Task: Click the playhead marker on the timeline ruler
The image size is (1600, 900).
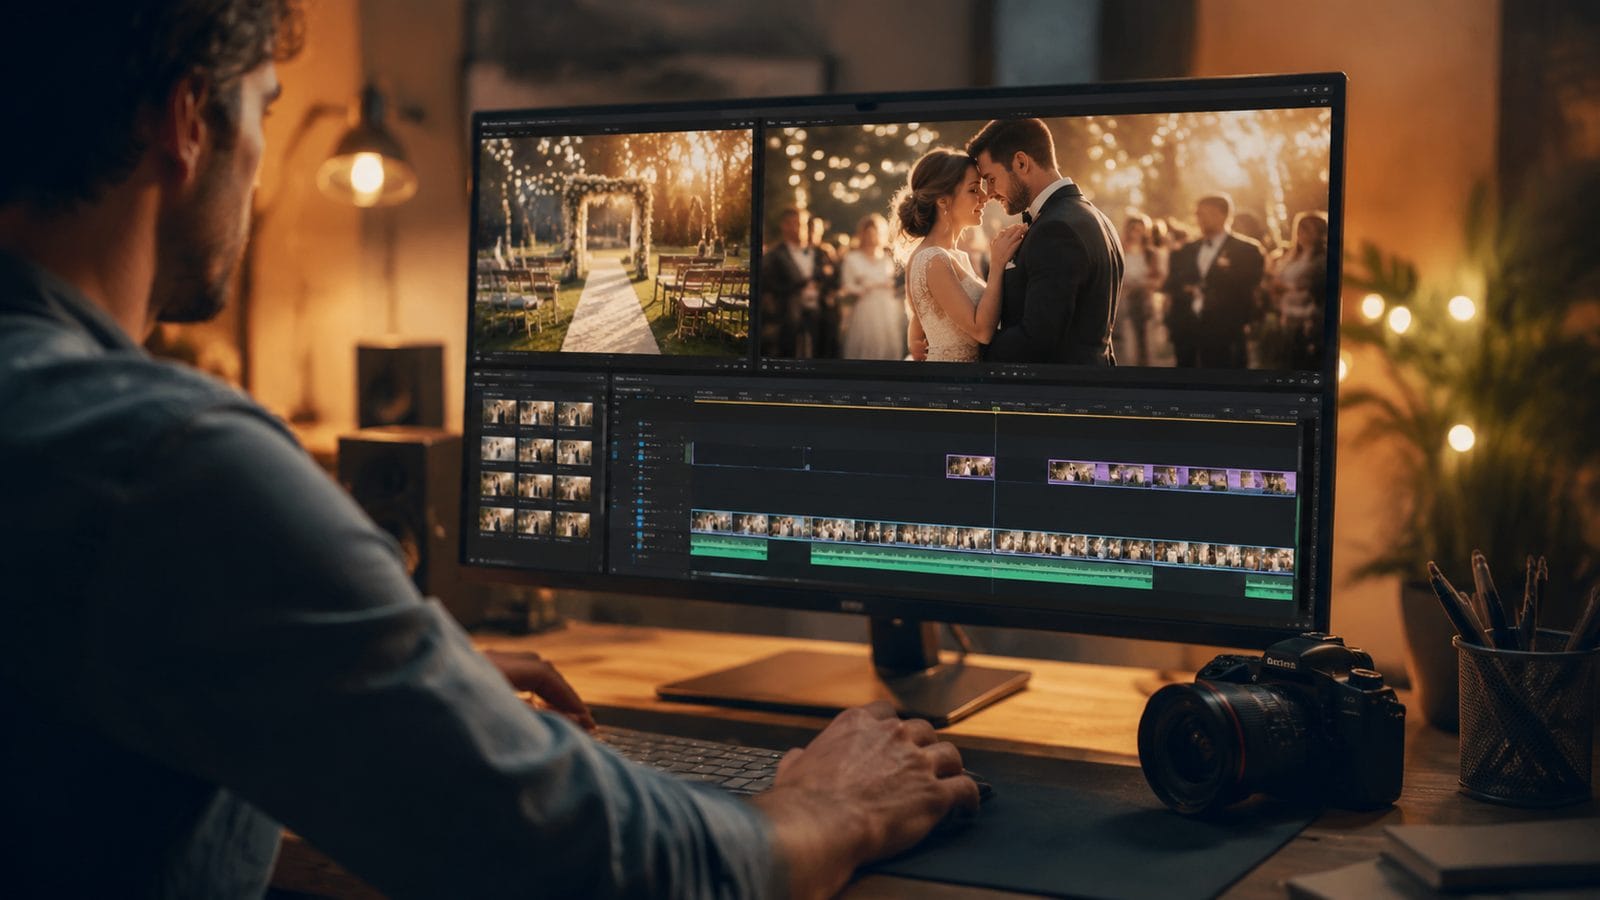Action: coord(996,408)
